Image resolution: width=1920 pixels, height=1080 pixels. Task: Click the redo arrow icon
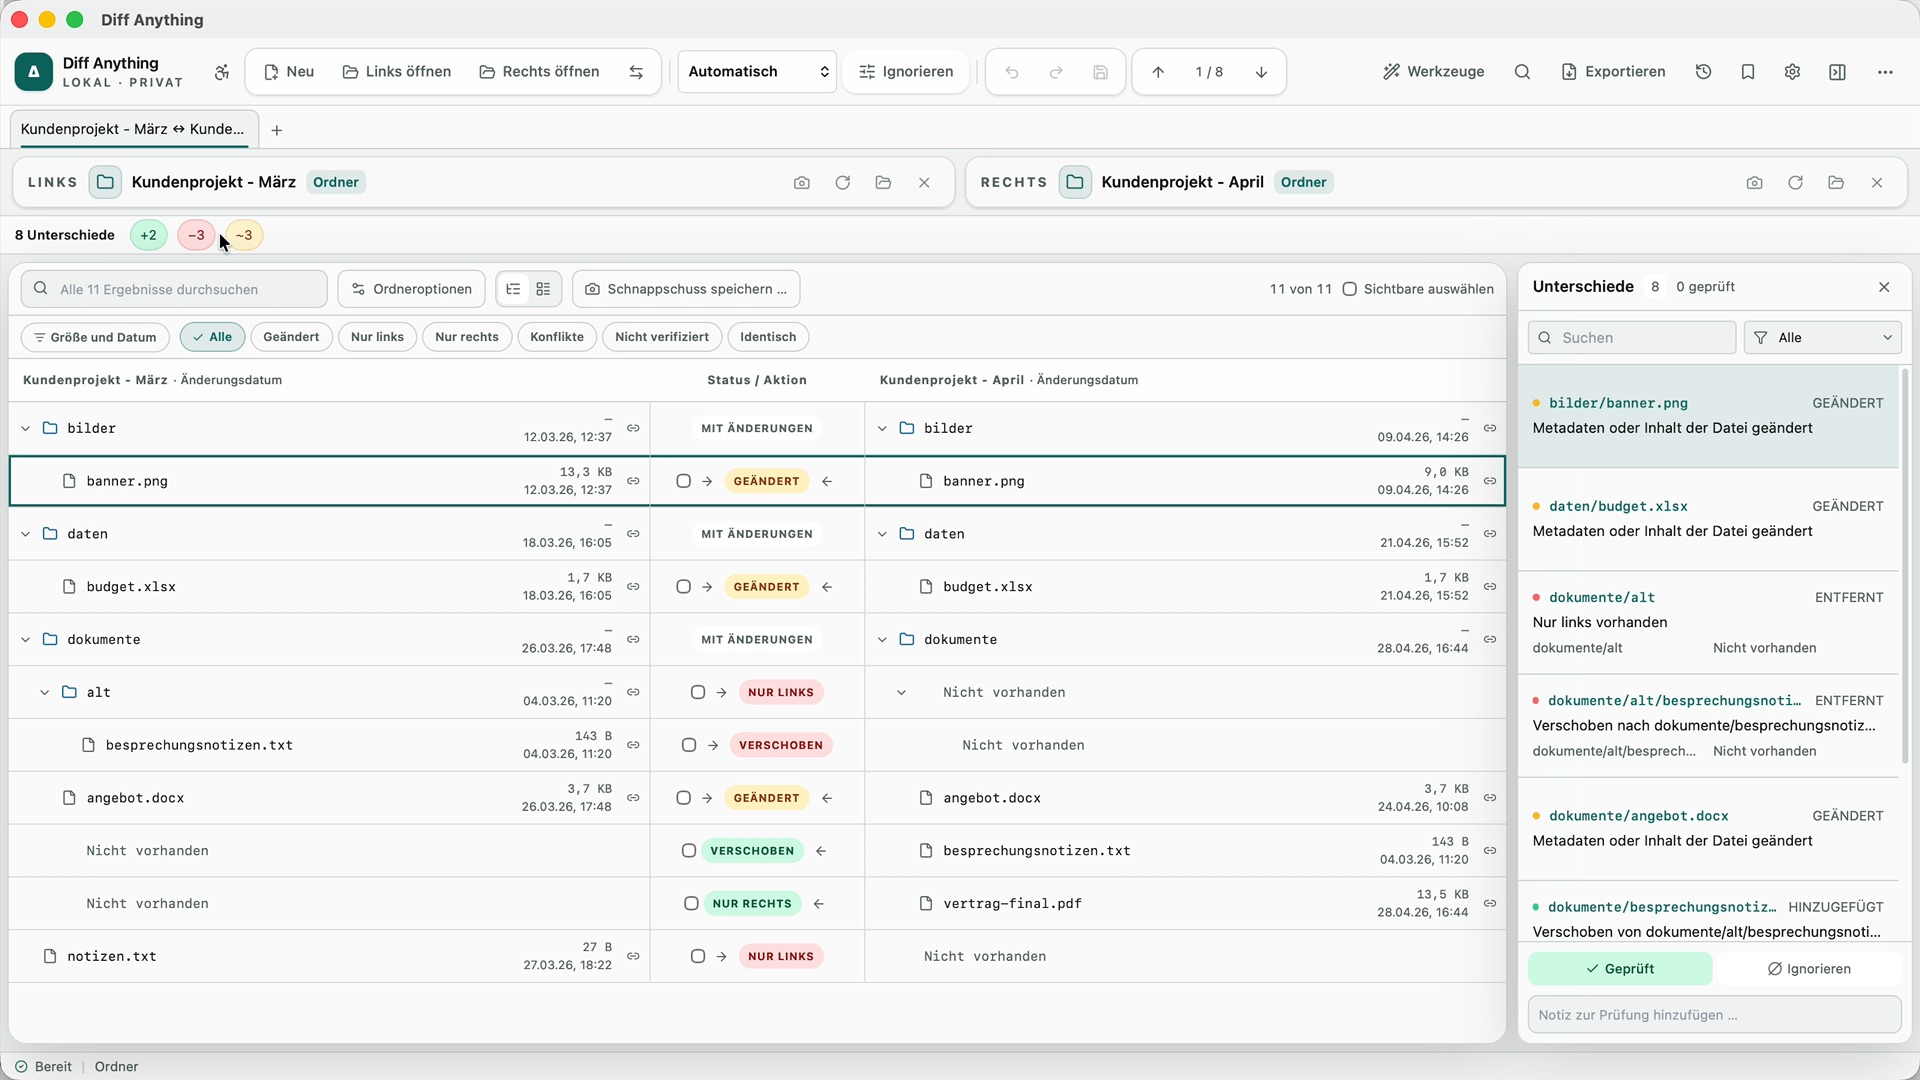[x=1056, y=72]
